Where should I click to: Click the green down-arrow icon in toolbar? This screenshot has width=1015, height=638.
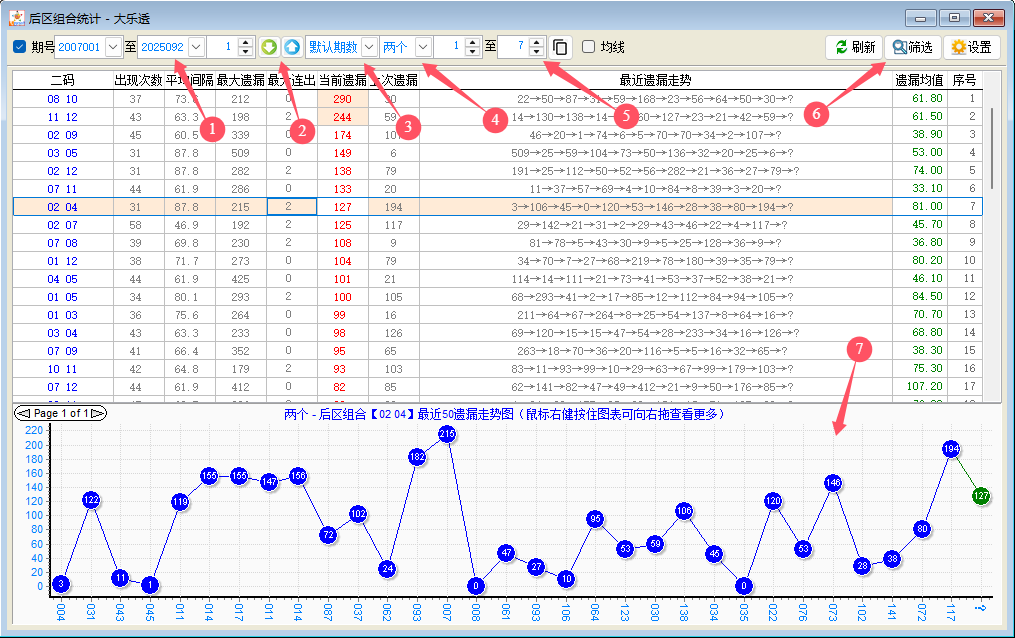coord(270,47)
